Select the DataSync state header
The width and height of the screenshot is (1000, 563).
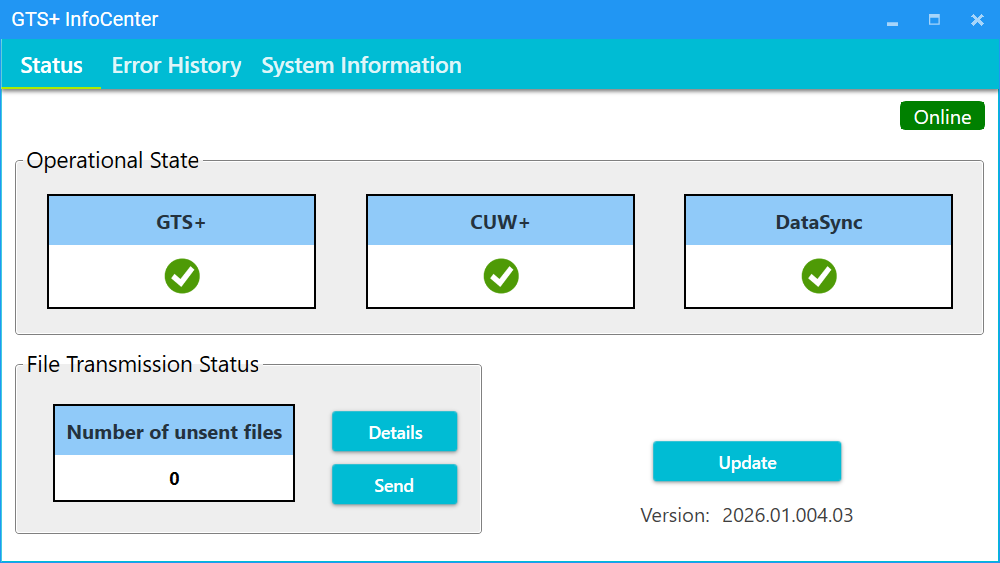[x=819, y=222]
